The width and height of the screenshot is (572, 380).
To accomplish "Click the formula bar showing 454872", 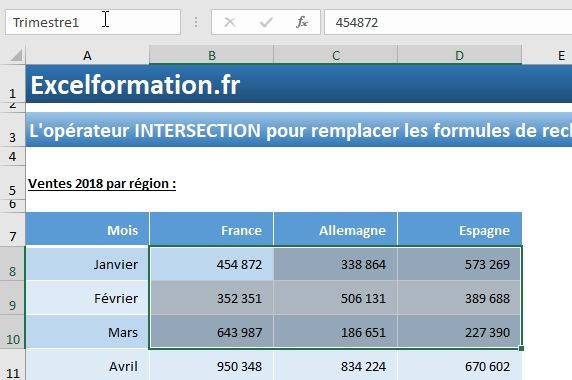I will [x=448, y=22].
